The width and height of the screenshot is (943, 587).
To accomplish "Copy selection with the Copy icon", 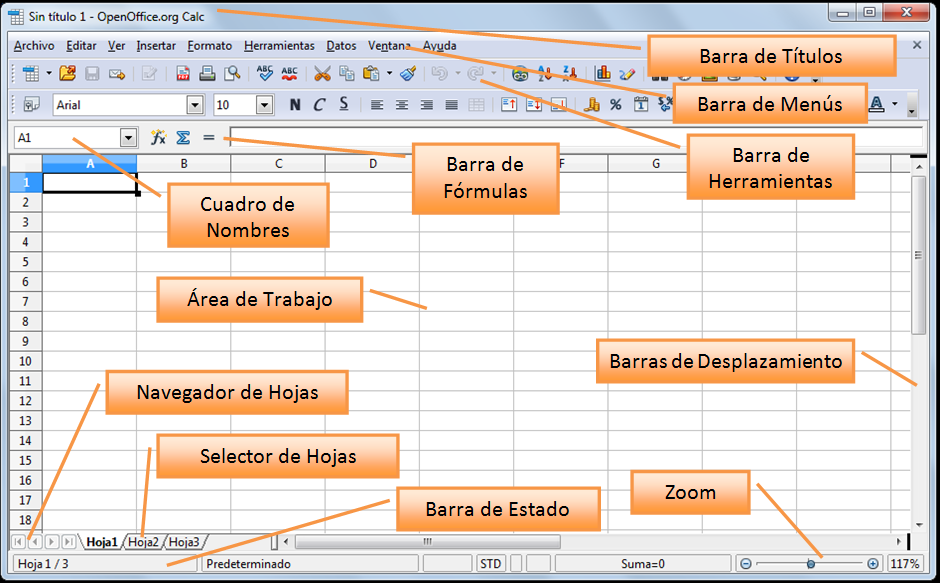I will click(347, 74).
